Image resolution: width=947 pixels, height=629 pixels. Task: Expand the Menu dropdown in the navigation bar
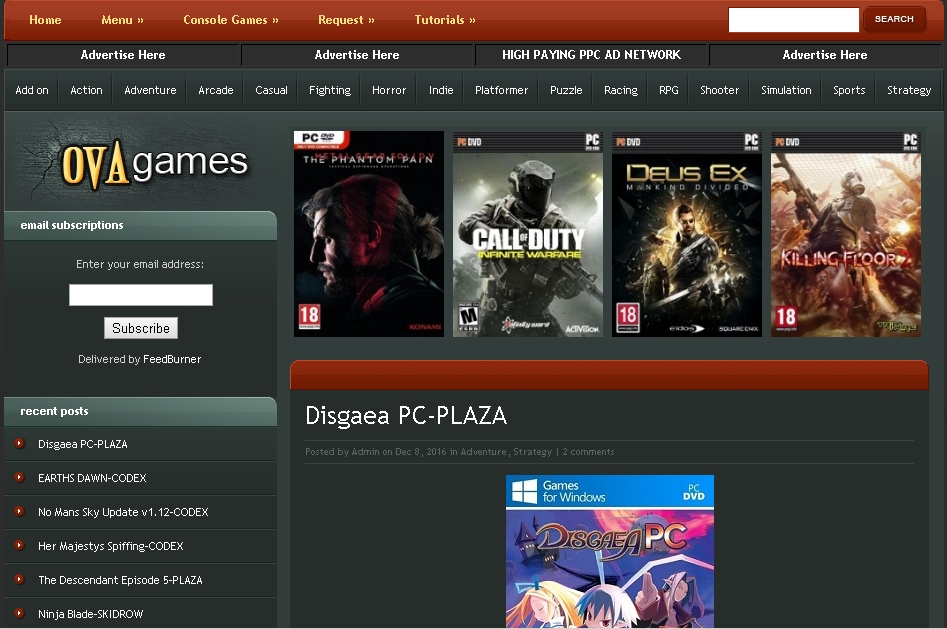click(x=122, y=19)
